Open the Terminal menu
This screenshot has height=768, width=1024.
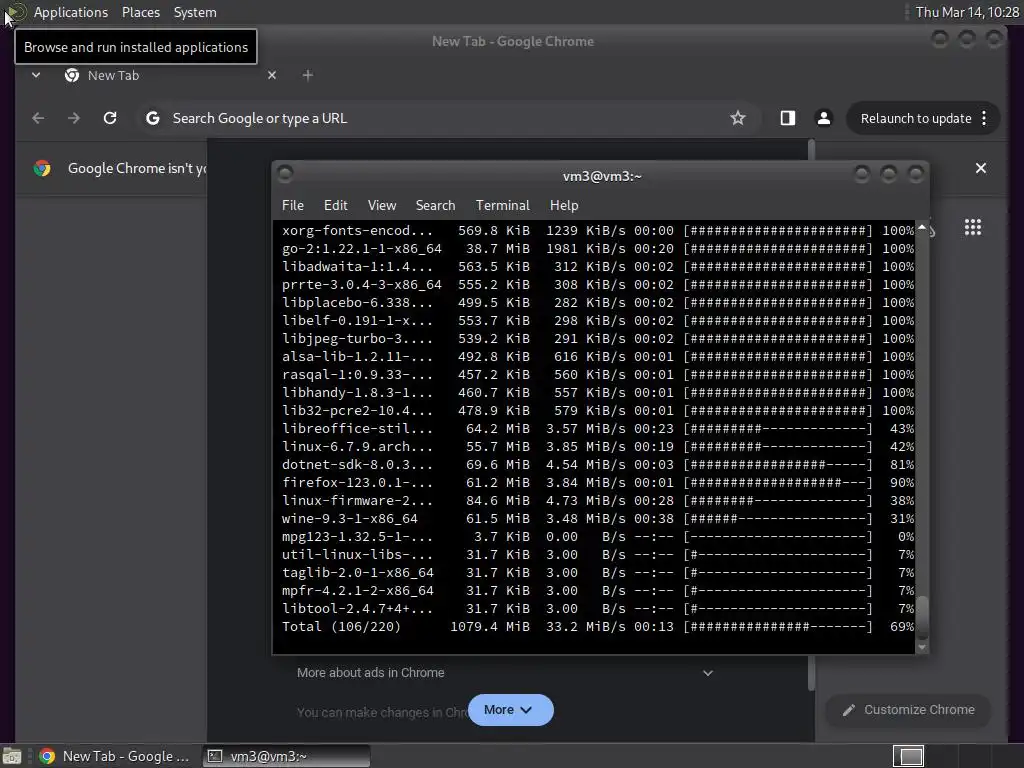(x=503, y=205)
